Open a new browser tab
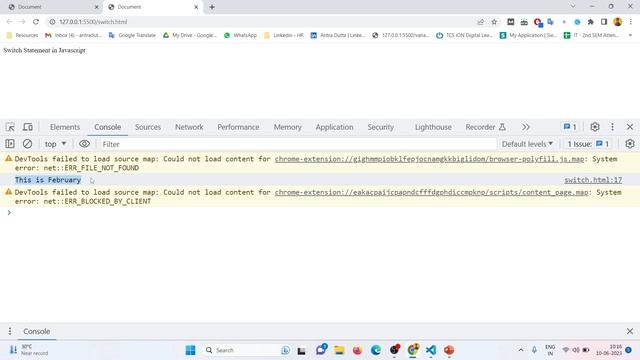This screenshot has height=360, width=640. pyautogui.click(x=212, y=7)
